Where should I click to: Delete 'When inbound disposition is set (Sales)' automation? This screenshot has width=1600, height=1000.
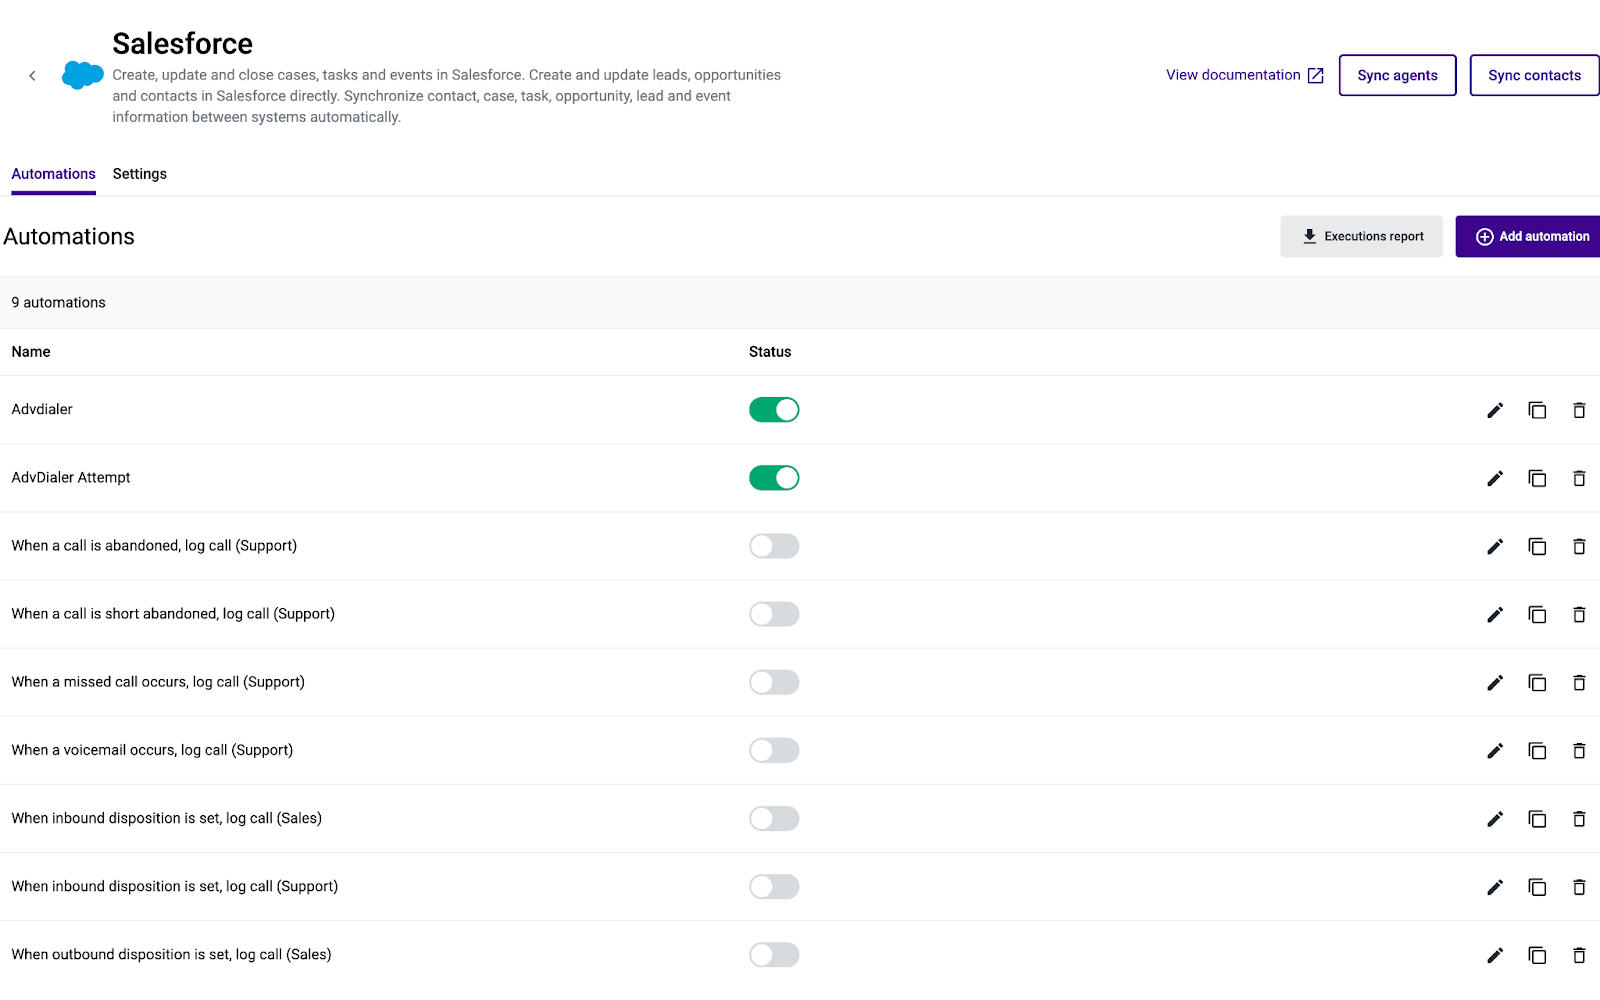tap(1579, 818)
